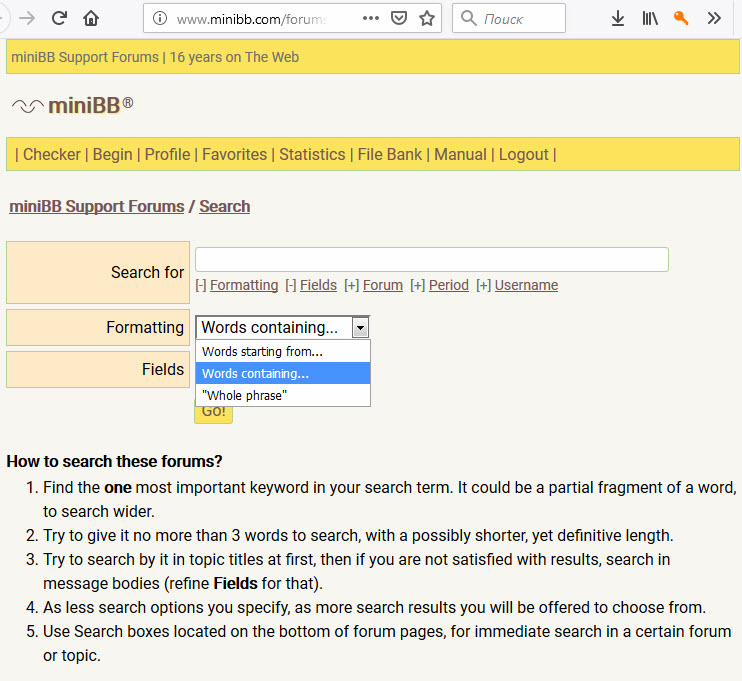The height and width of the screenshot is (681, 742).
Task: Follow the Search breadcrumb link
Action: click(x=224, y=206)
